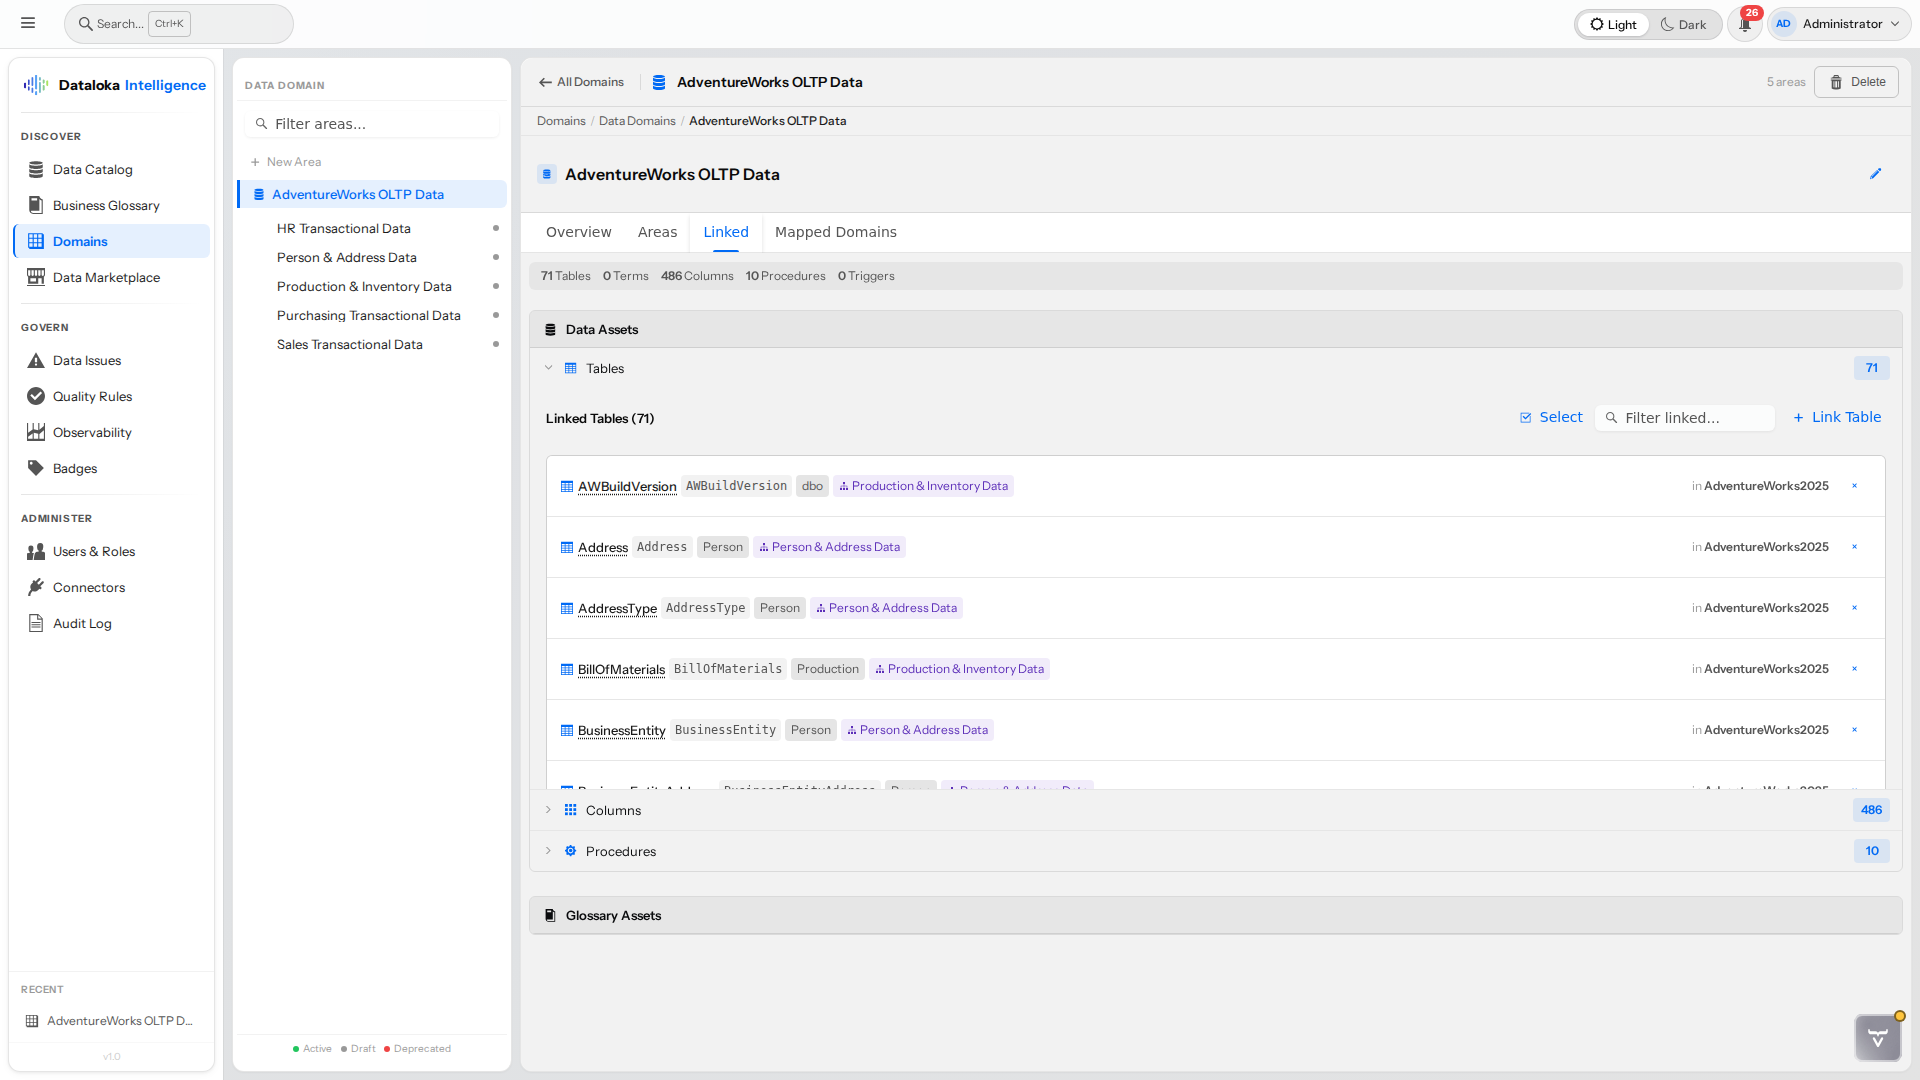Switch to Dark mode

(x=1684, y=24)
